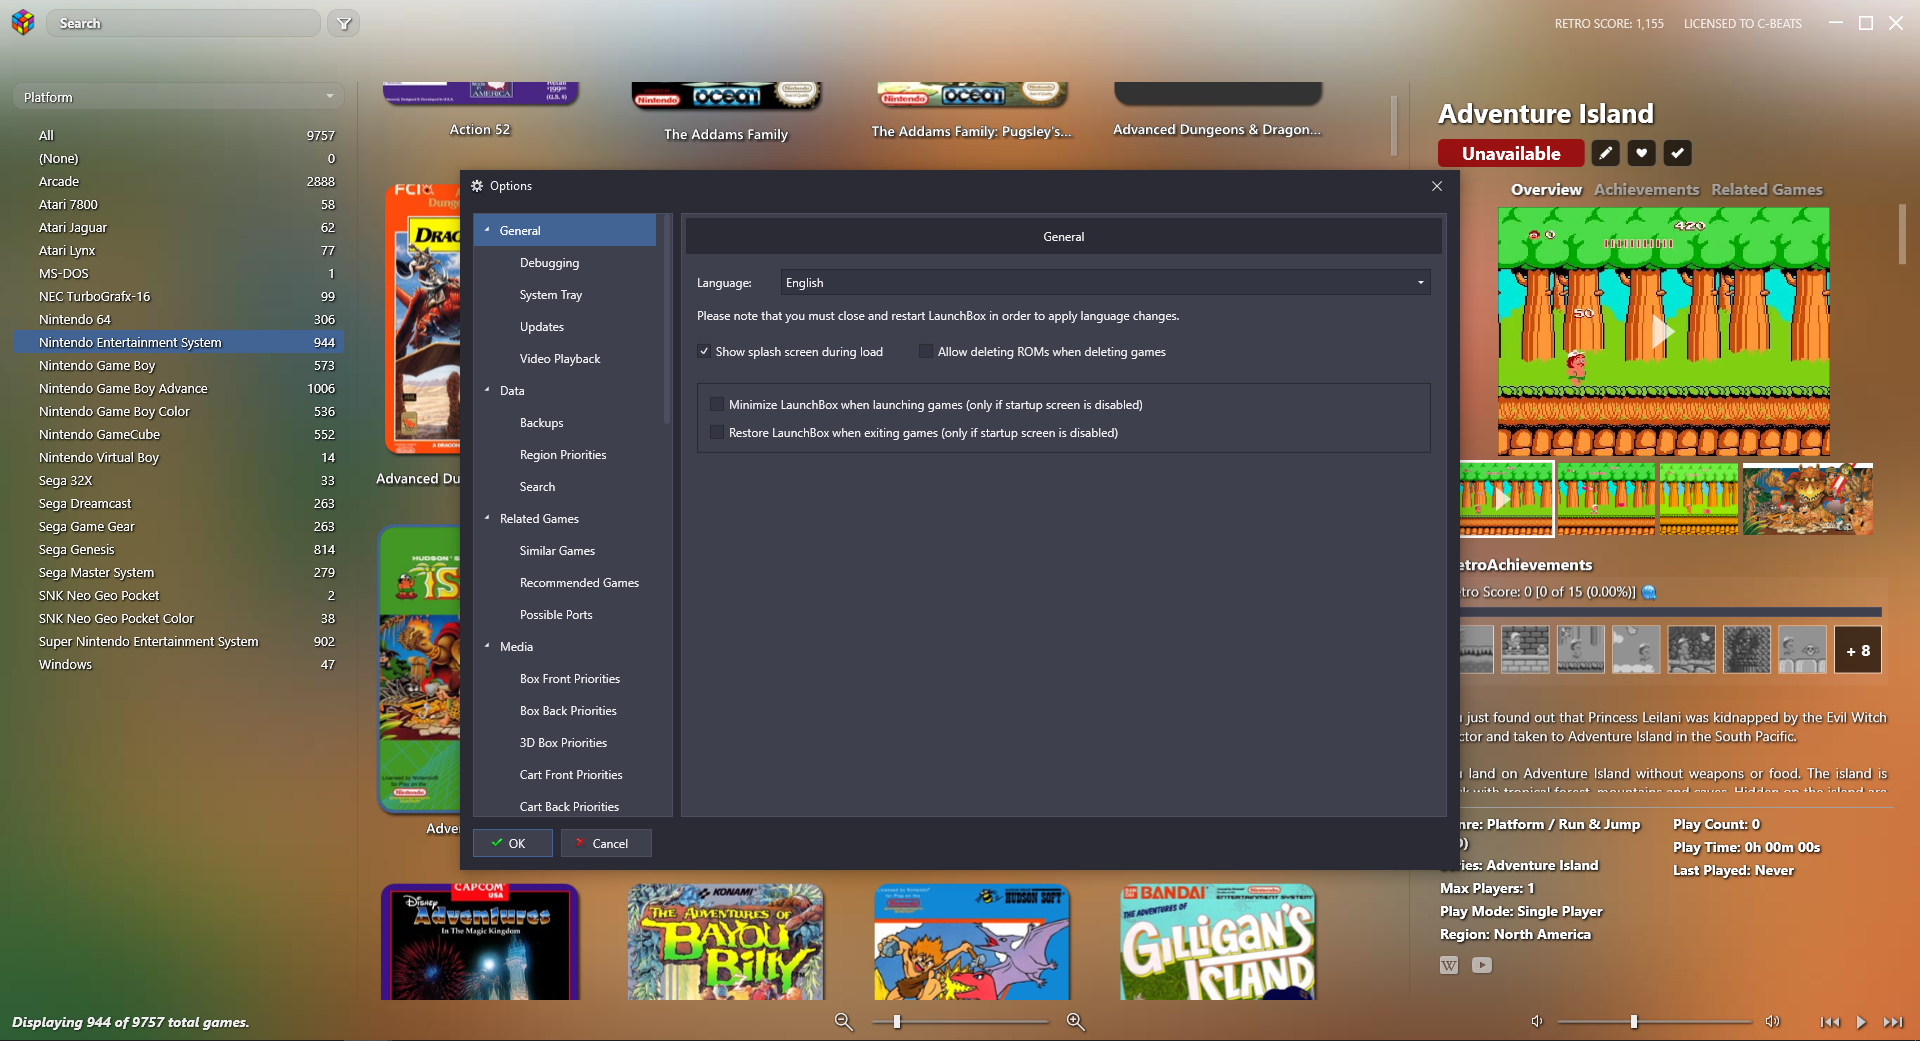This screenshot has width=1920, height=1041.
Task: Toggle Show splash screen during load
Action: click(704, 352)
